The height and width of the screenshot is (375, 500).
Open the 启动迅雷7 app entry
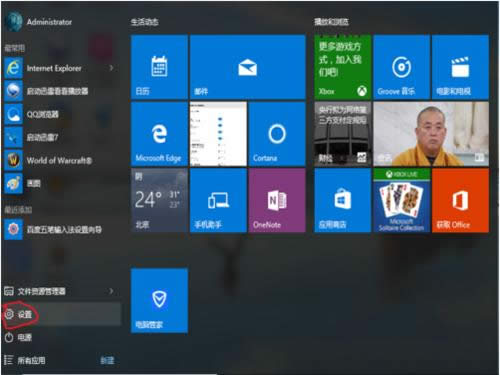pyautogui.click(x=62, y=137)
